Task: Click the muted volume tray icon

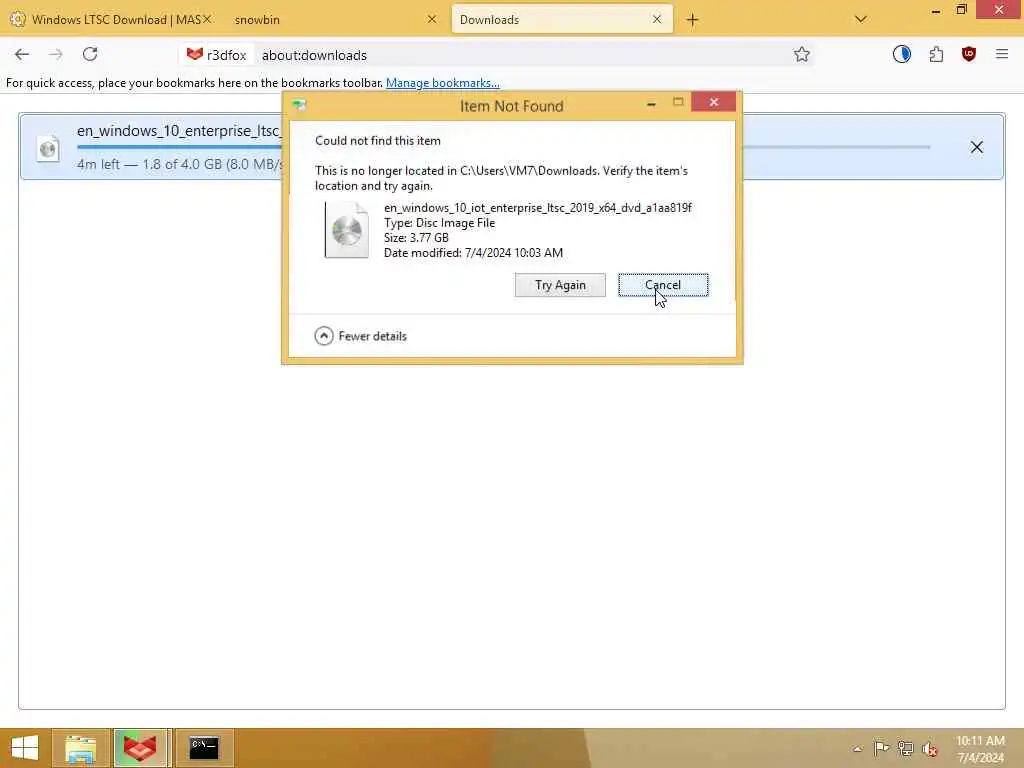Action: tap(930, 749)
